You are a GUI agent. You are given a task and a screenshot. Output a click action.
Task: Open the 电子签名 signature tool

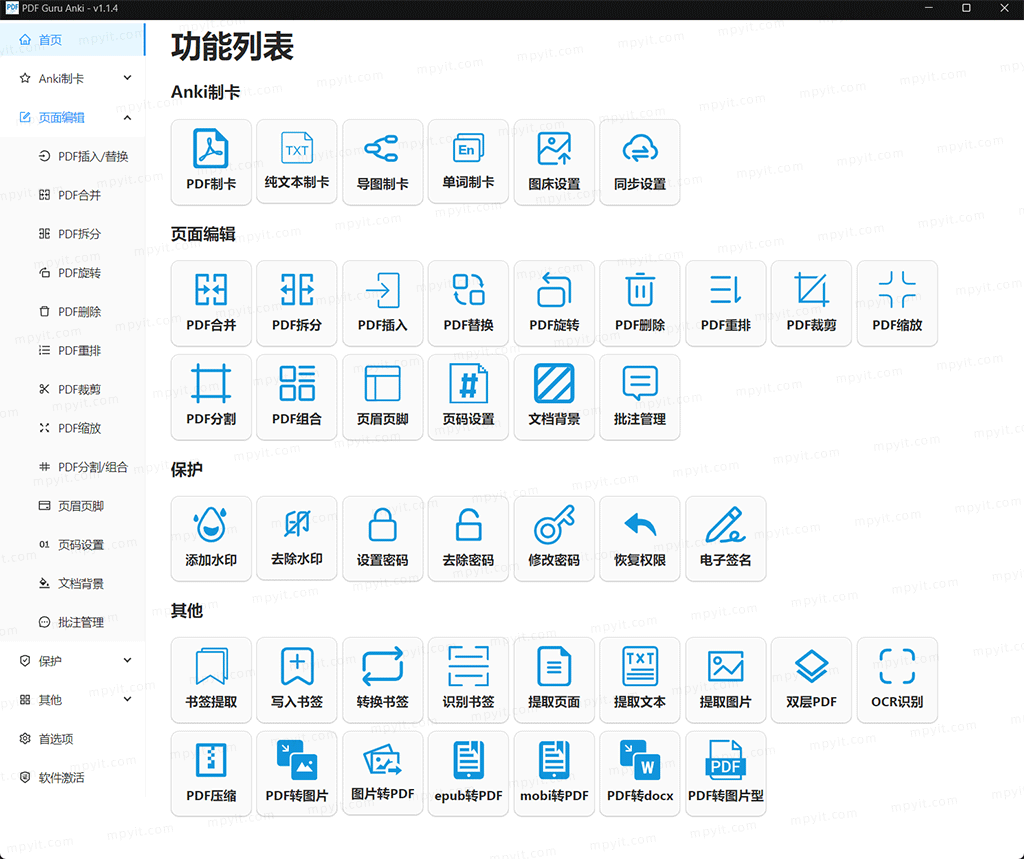point(726,538)
